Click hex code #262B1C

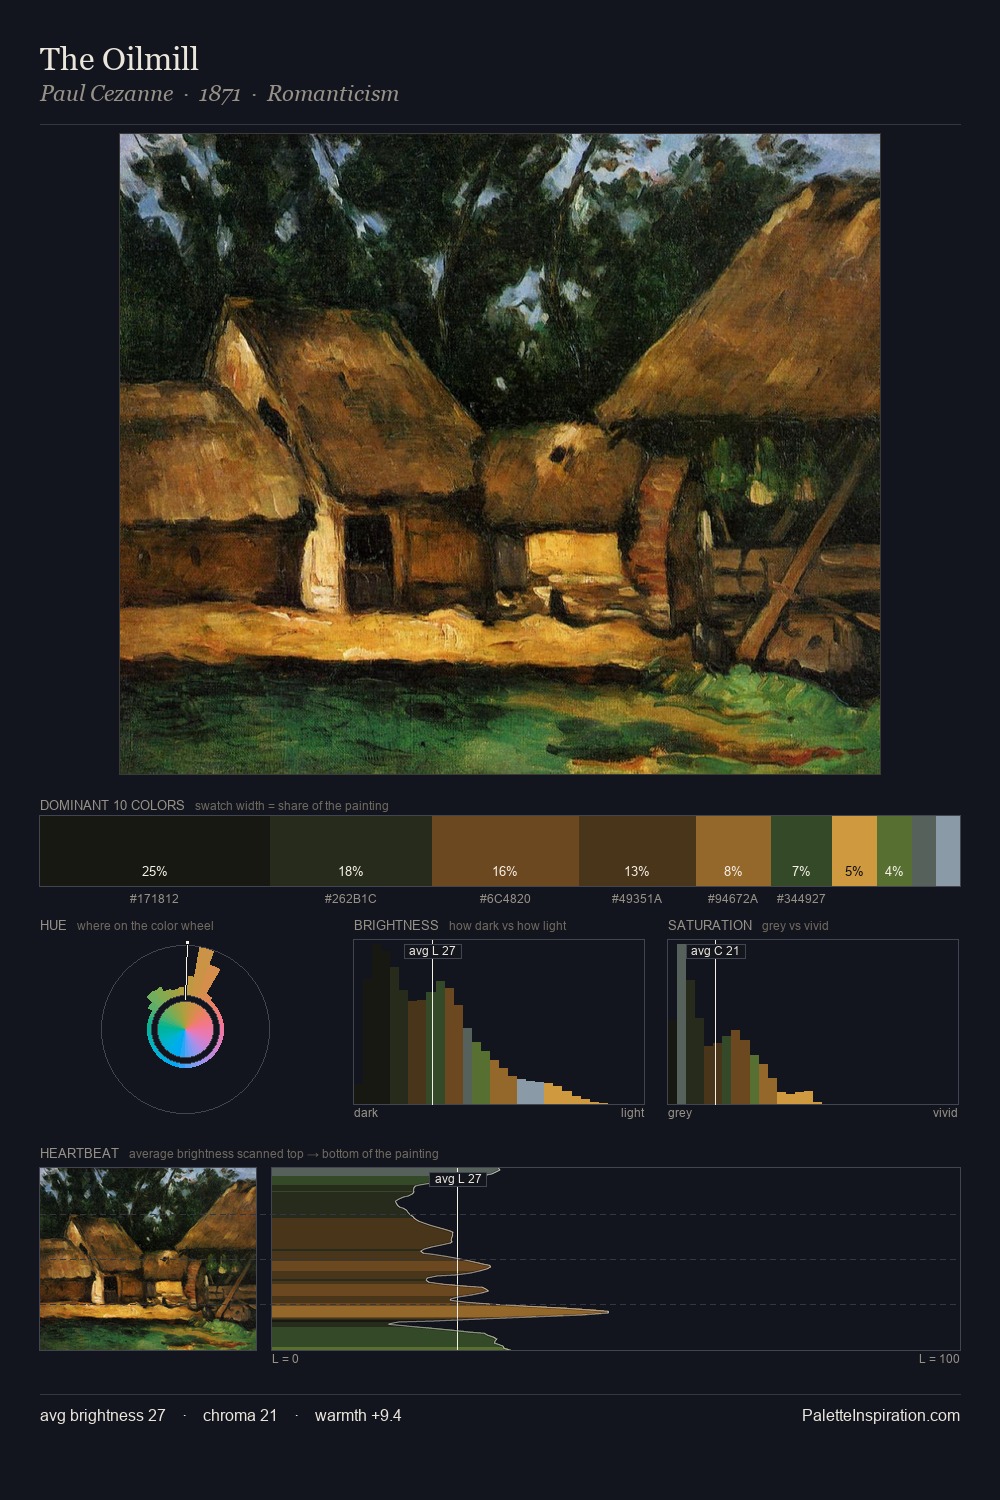[x=350, y=899]
